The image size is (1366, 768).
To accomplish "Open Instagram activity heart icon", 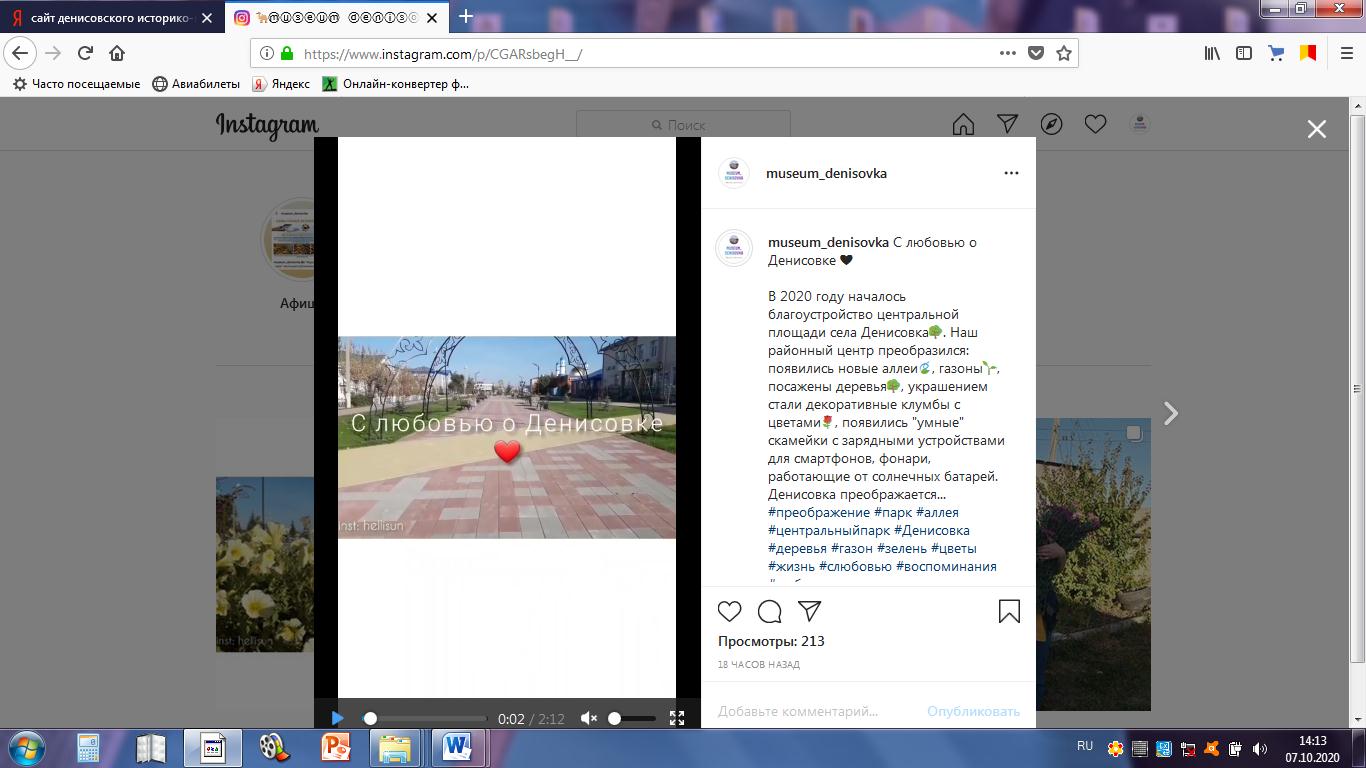I will point(1095,124).
